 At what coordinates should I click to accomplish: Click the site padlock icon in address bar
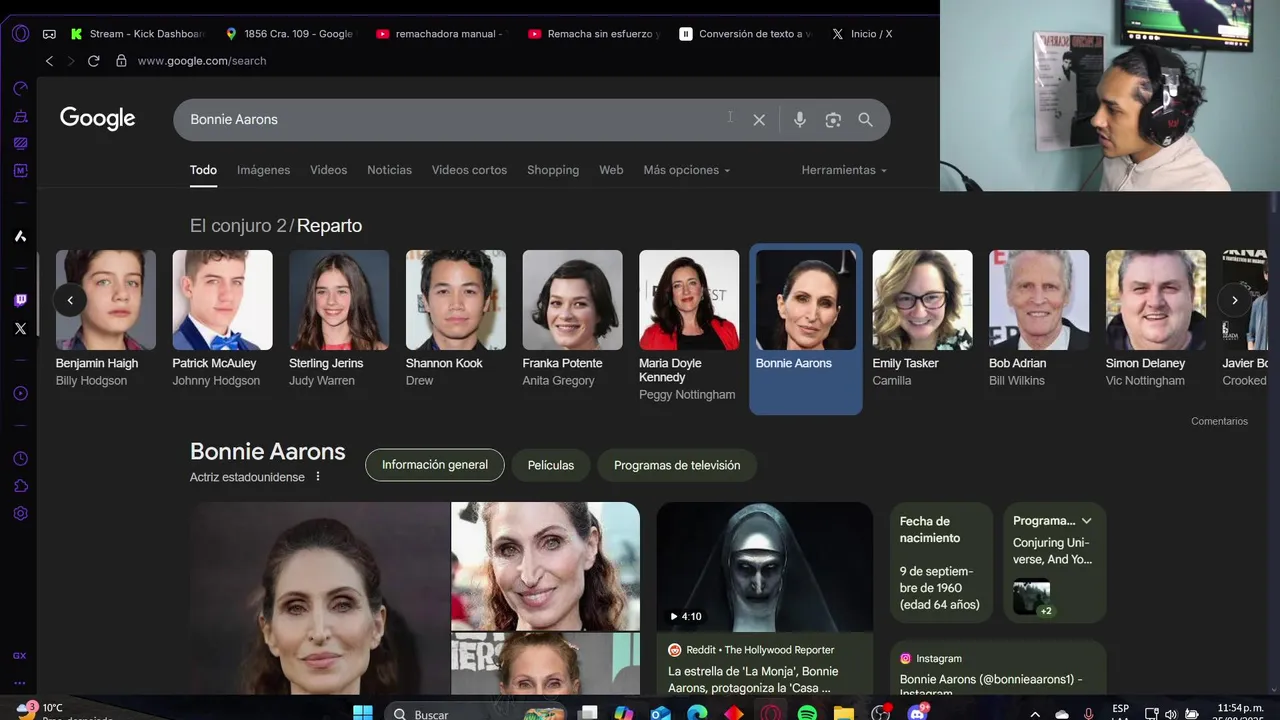tap(121, 61)
